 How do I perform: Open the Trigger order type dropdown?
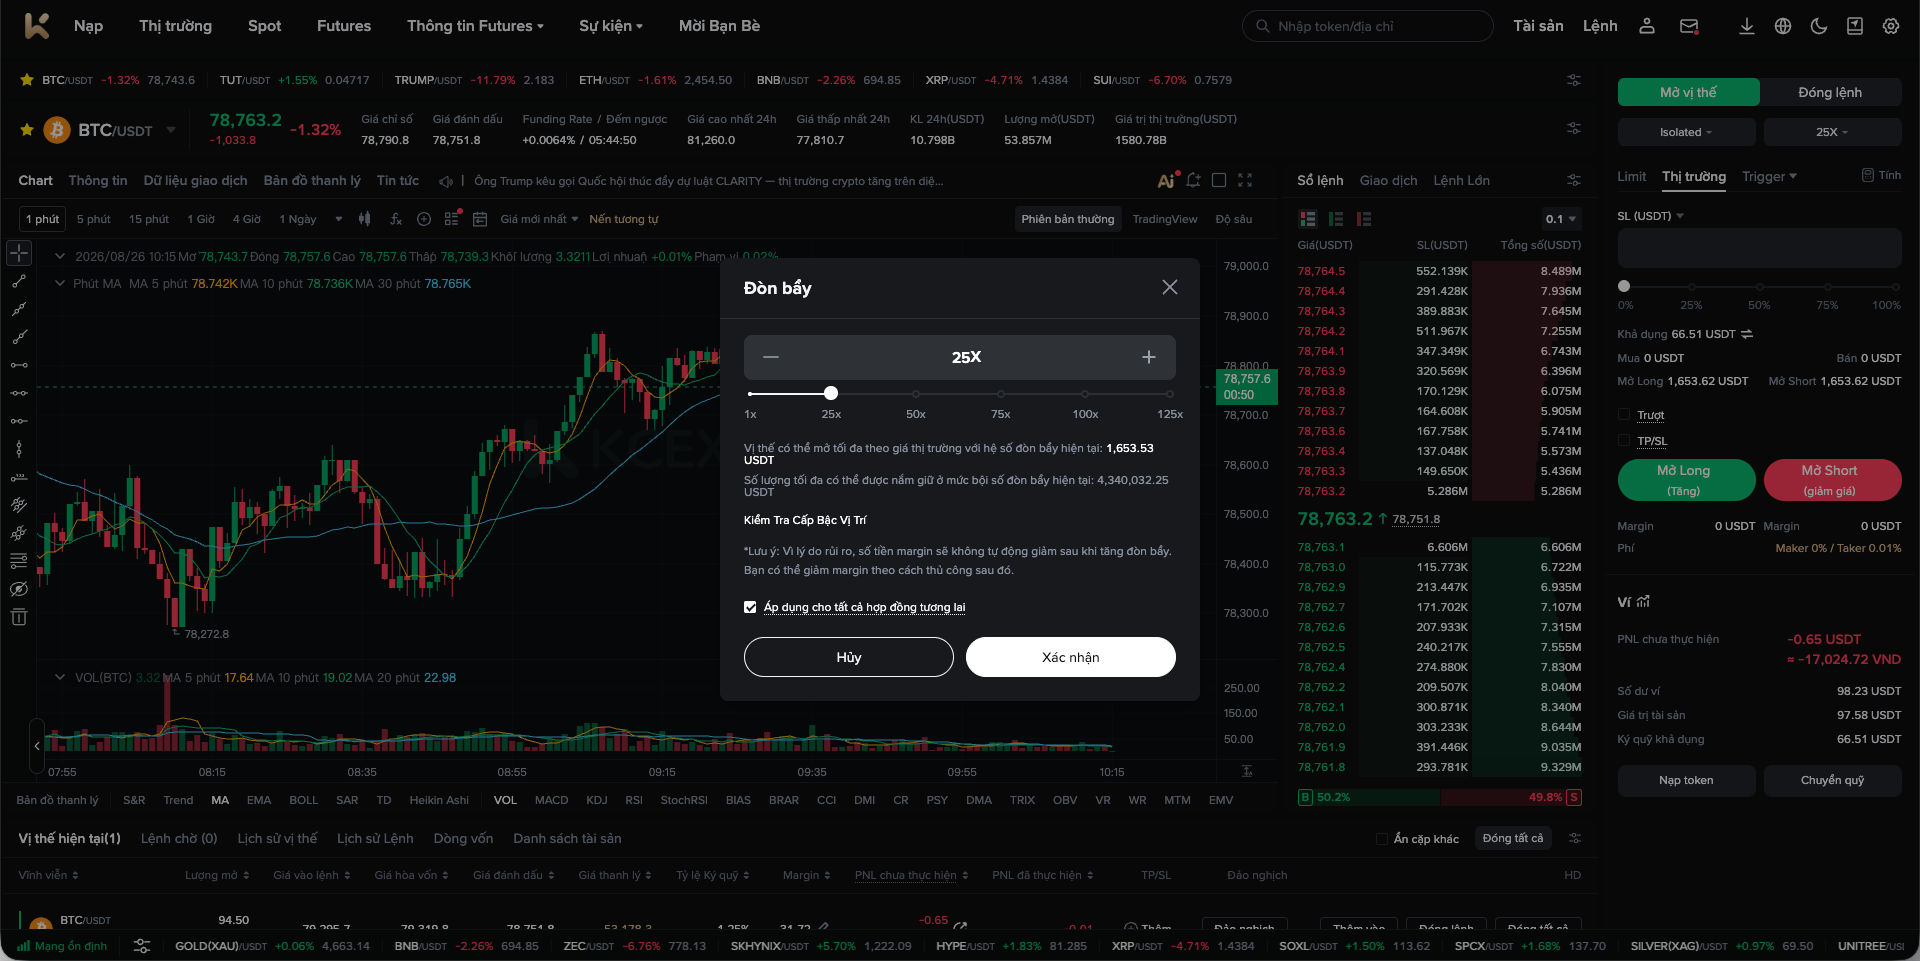[1769, 176]
